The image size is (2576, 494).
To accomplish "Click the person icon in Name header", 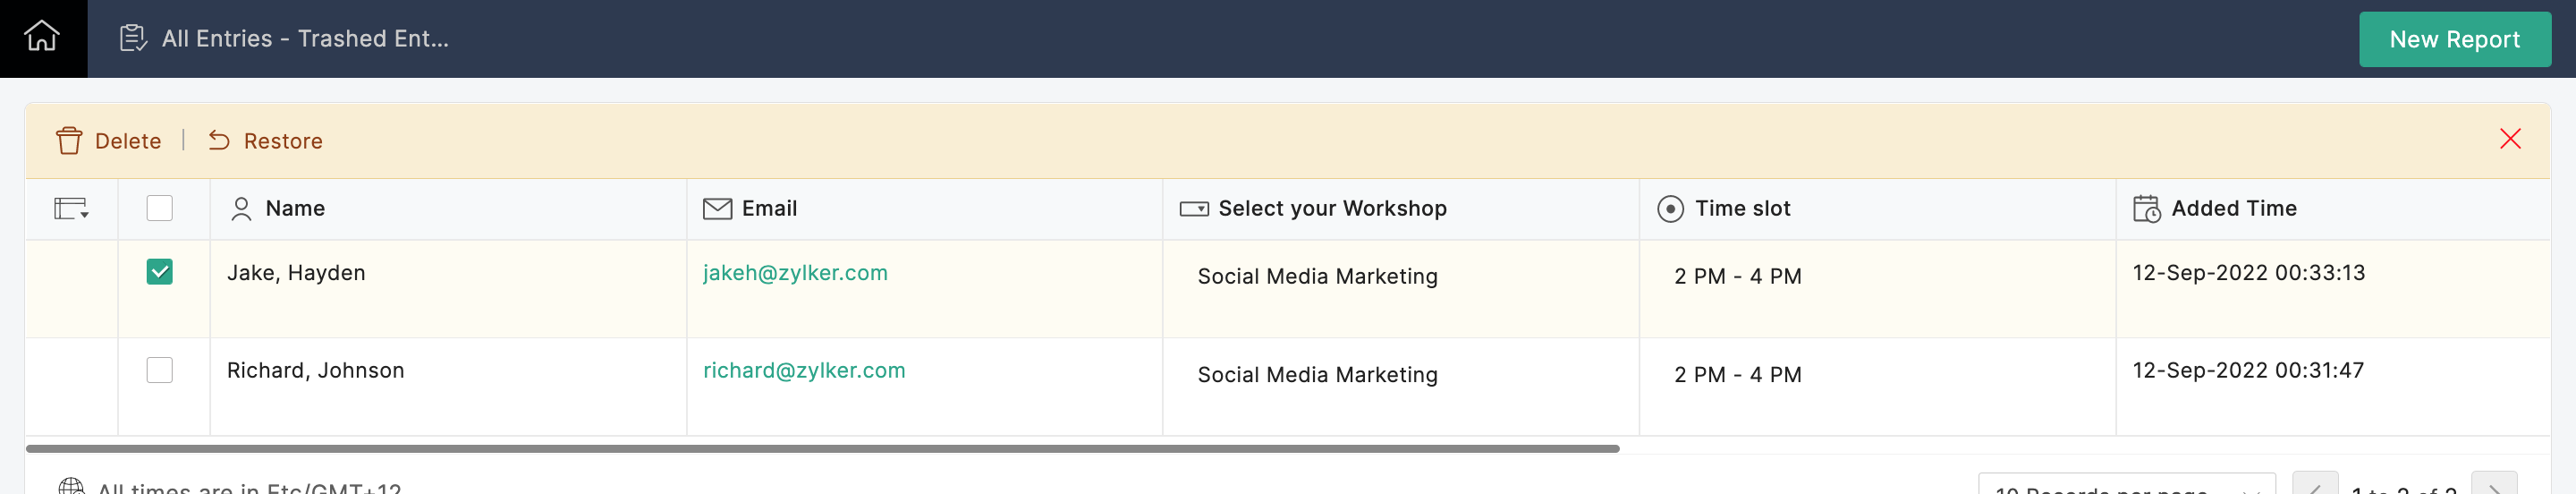I will [x=241, y=209].
